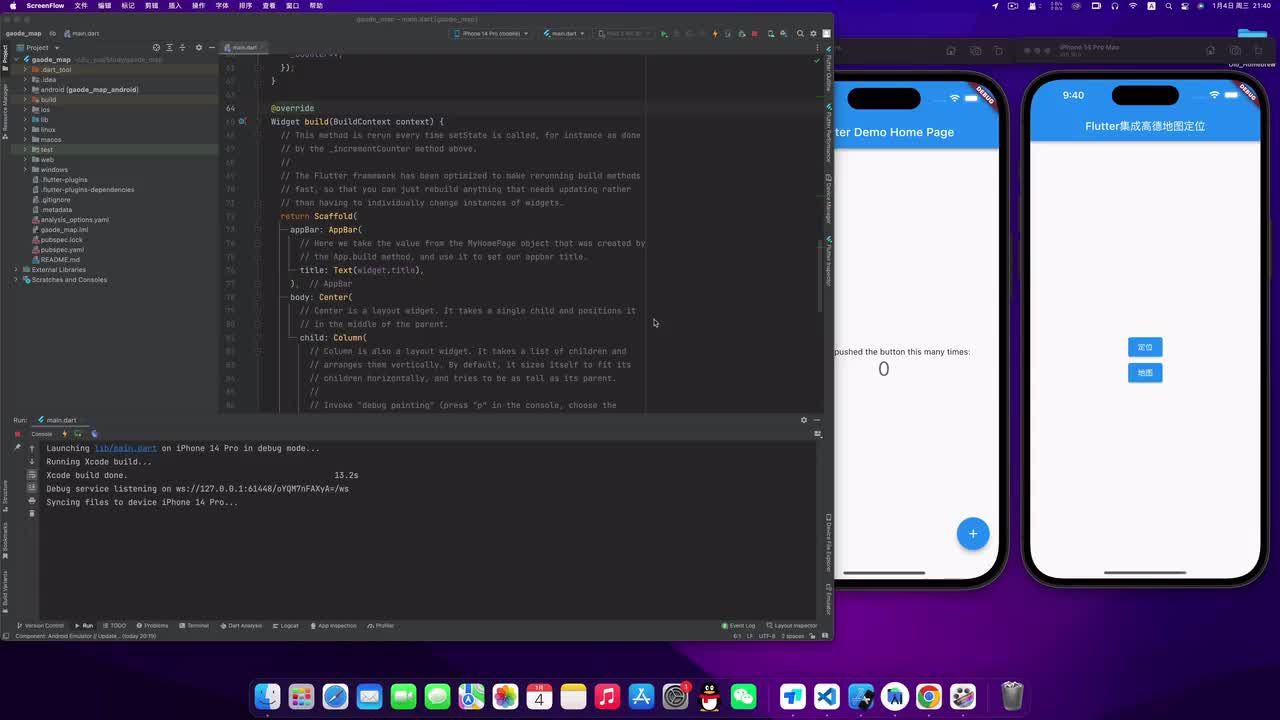Open Xcode in the Dock
Image resolution: width=1280 pixels, height=720 pixels.
pos(861,696)
